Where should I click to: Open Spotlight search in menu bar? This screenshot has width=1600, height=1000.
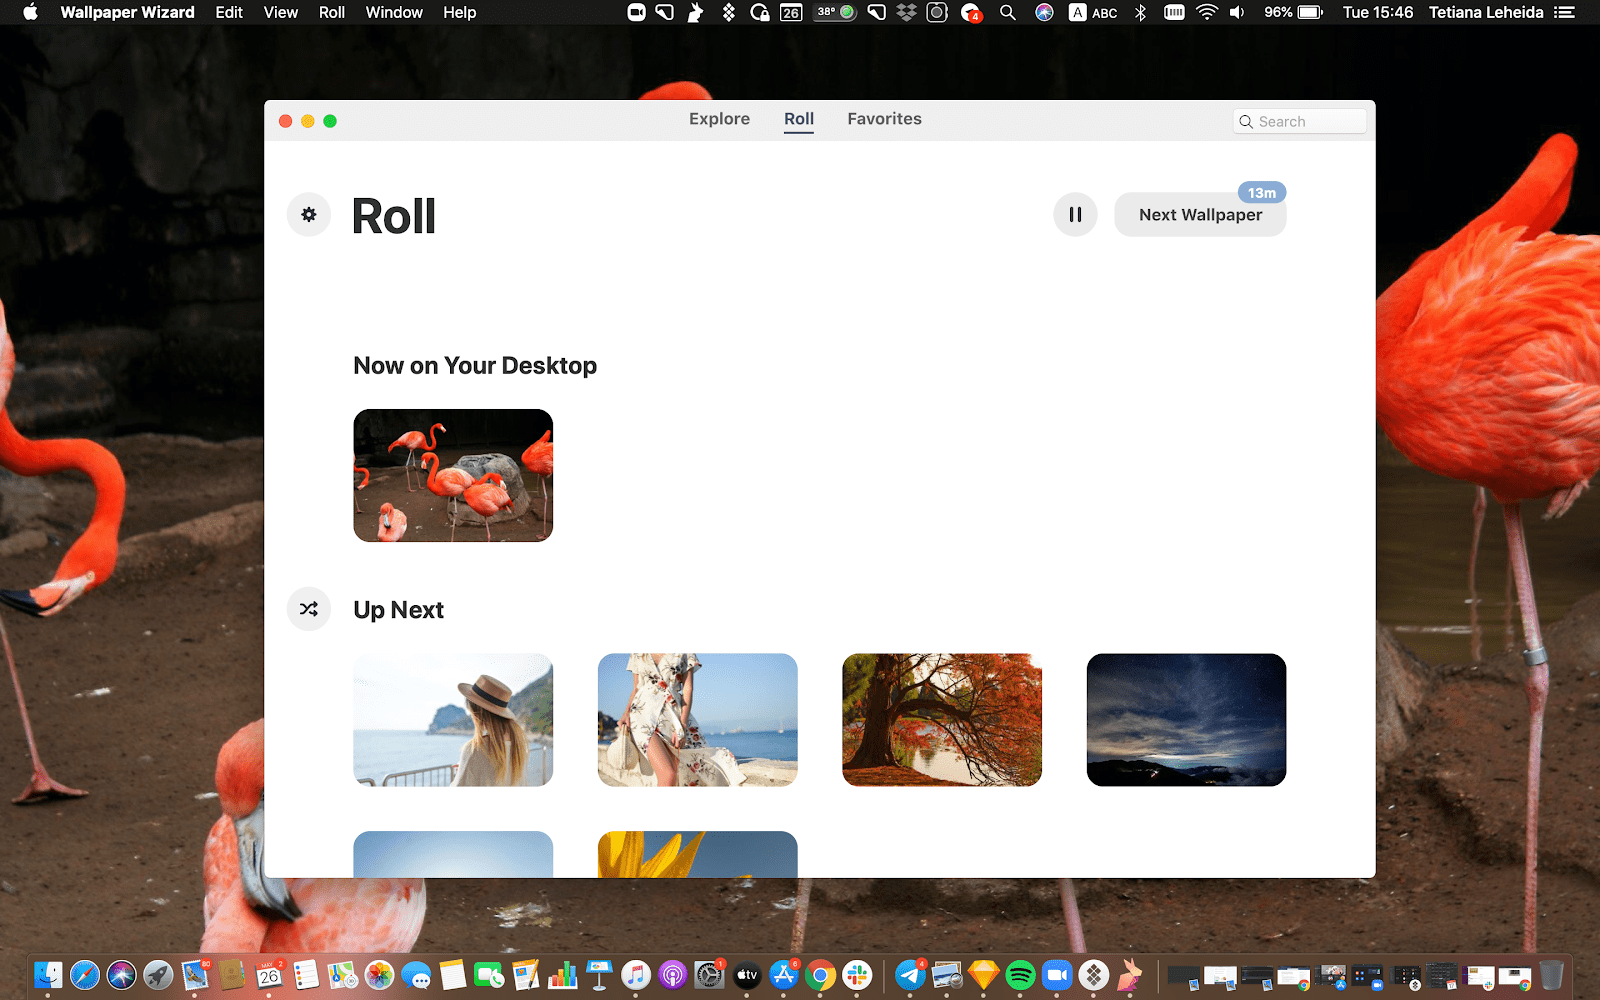[1008, 13]
